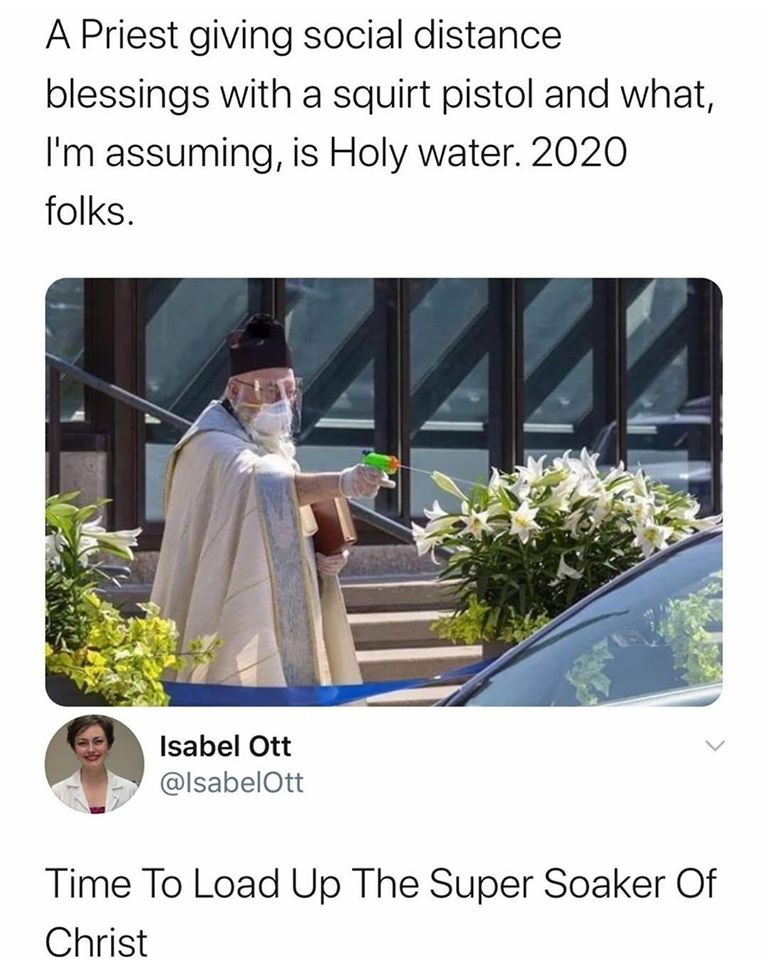Click the word "Christ" in the tweet
Screen dimensions: 768x960
pos(97,938)
